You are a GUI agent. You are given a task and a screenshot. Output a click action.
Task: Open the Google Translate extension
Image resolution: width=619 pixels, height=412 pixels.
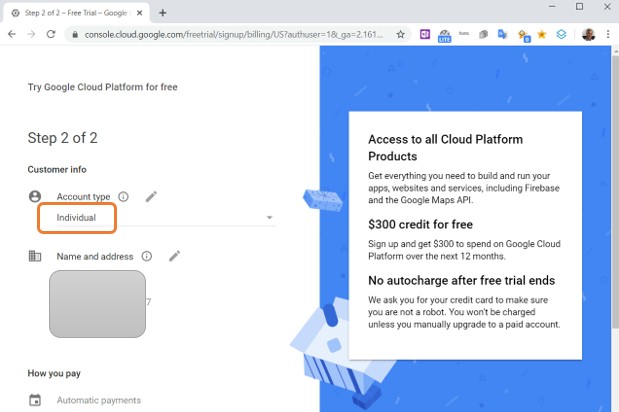point(502,34)
